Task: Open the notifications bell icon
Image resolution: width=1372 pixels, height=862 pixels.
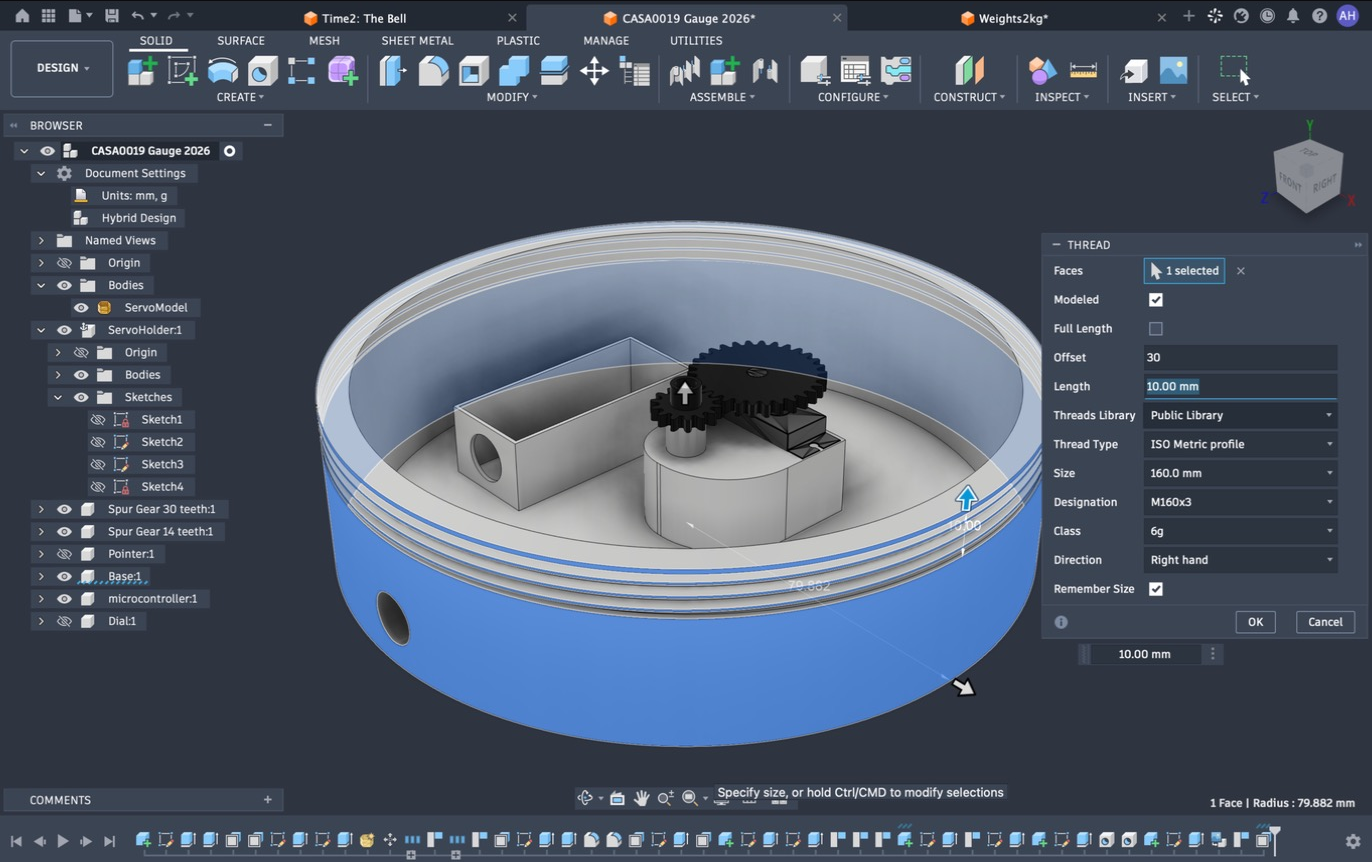Action: (x=1293, y=16)
